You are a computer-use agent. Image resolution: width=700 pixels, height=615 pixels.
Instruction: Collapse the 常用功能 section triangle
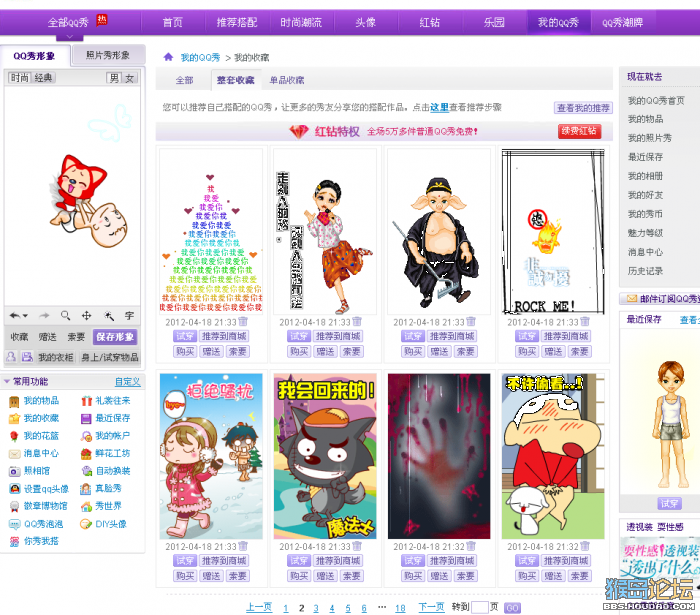click(x=6, y=381)
